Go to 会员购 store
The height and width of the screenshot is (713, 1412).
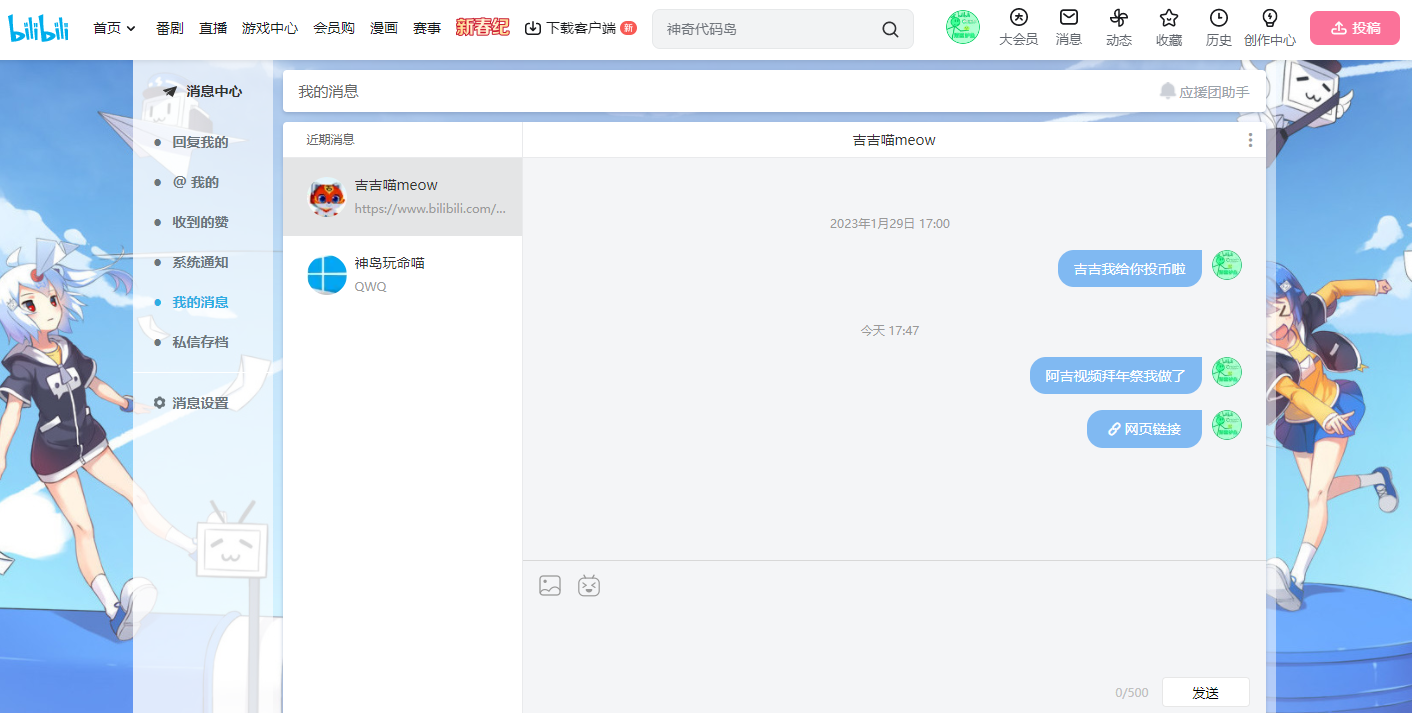pyautogui.click(x=334, y=28)
